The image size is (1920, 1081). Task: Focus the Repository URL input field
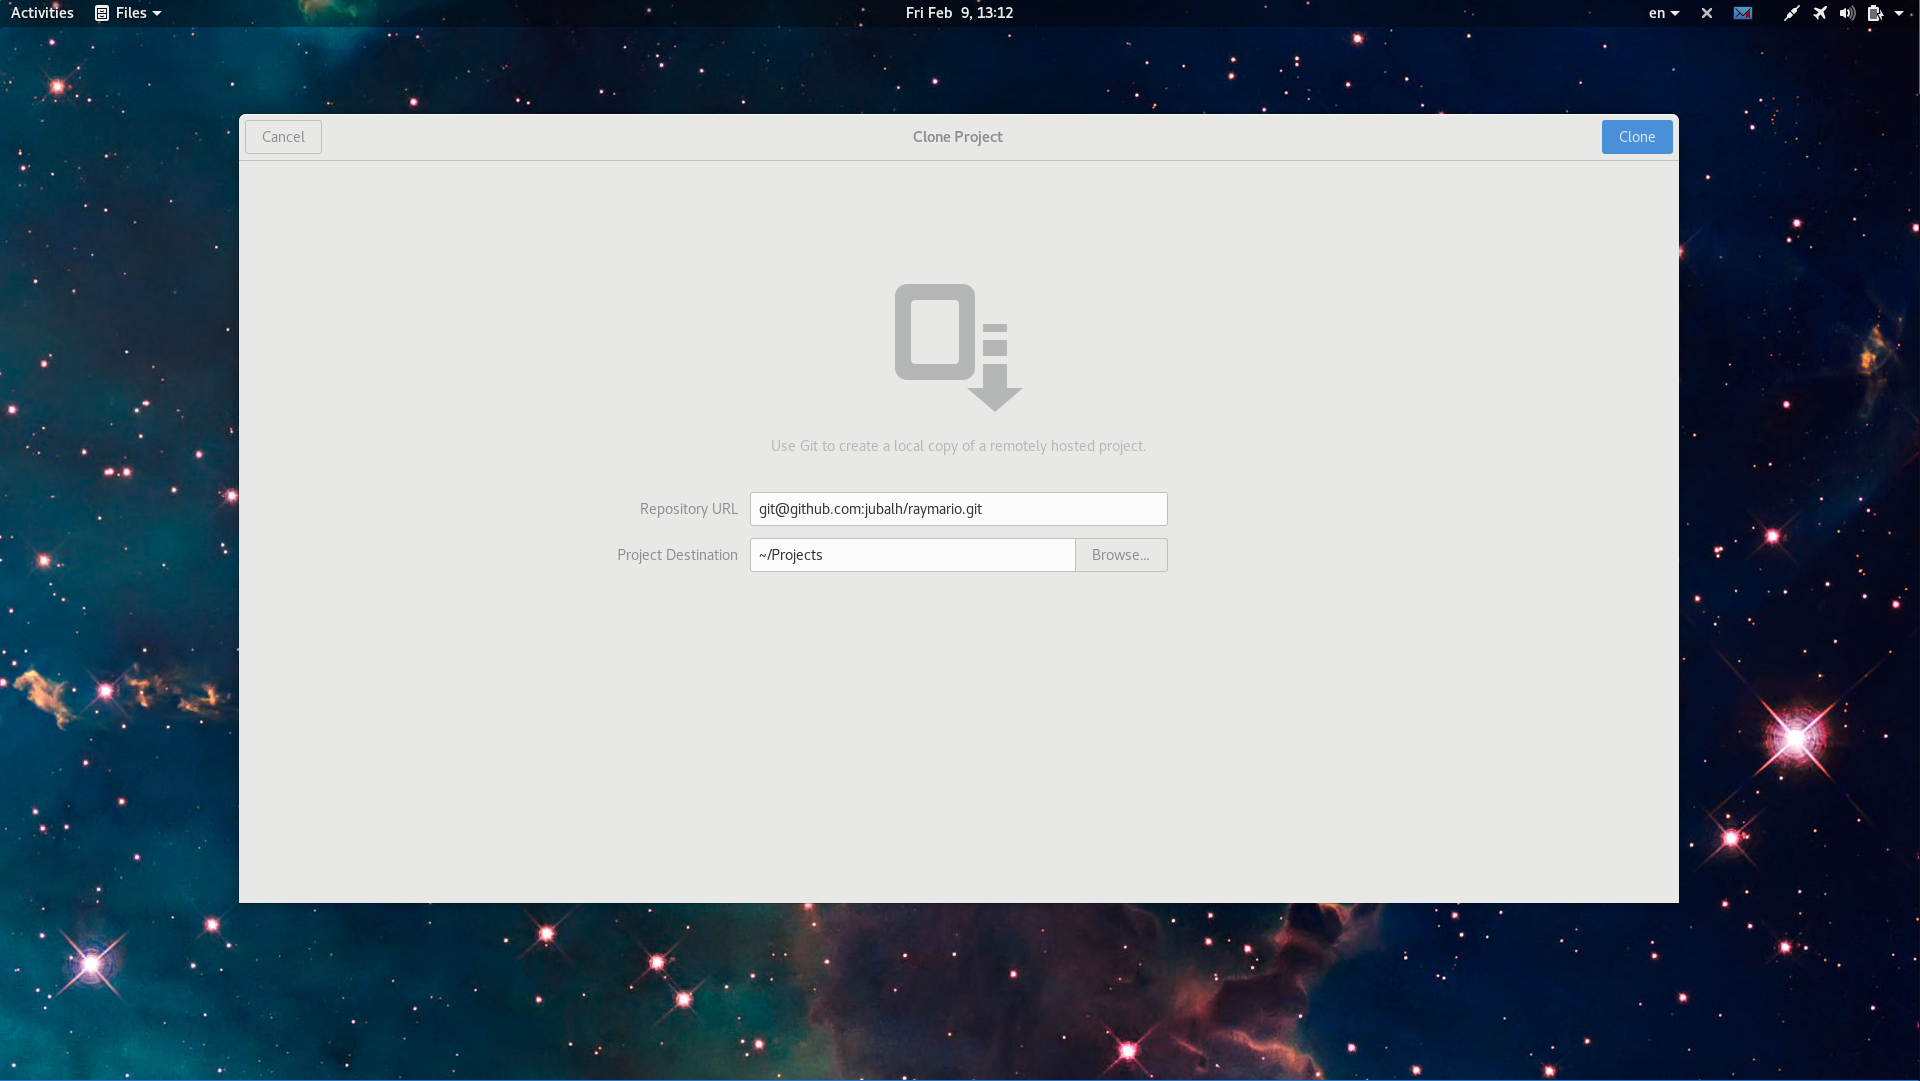(x=958, y=509)
